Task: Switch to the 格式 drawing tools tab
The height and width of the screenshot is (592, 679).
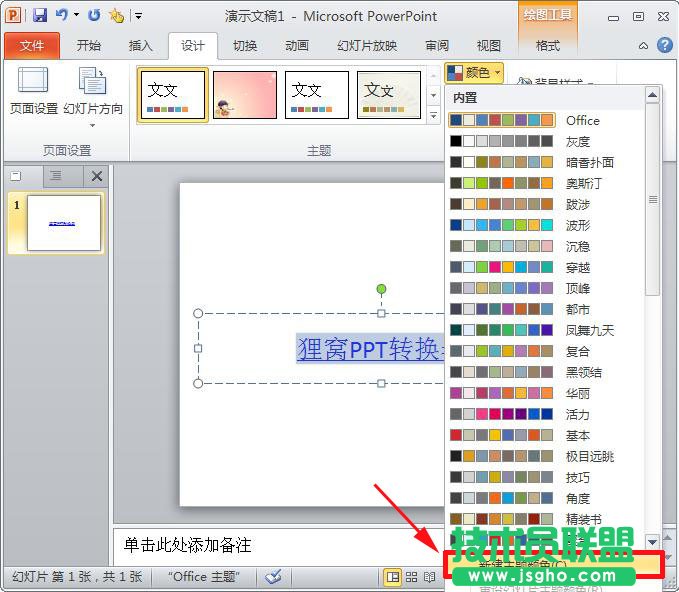Action: pos(547,45)
